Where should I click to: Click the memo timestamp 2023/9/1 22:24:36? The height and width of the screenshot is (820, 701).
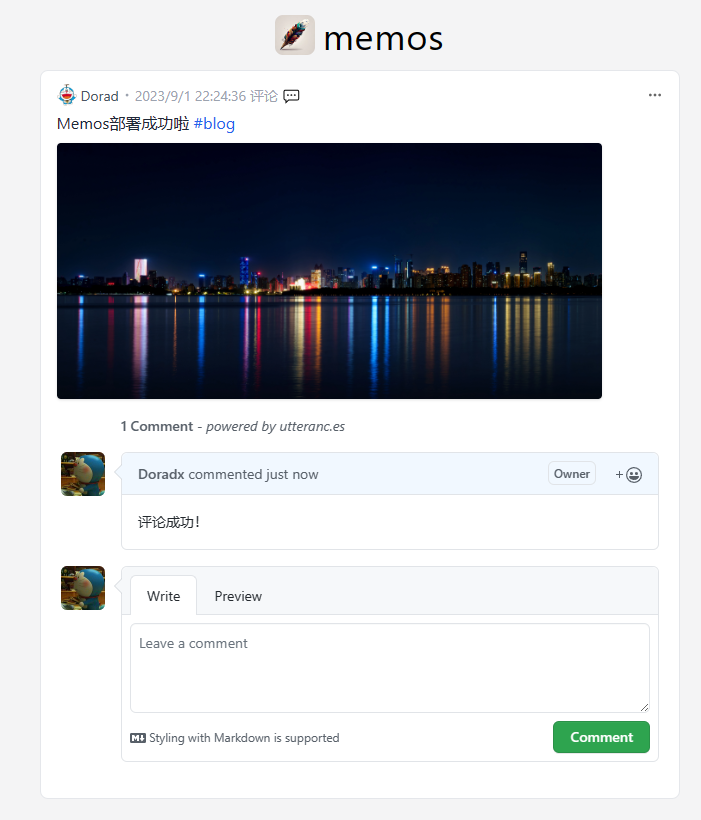[x=190, y=96]
